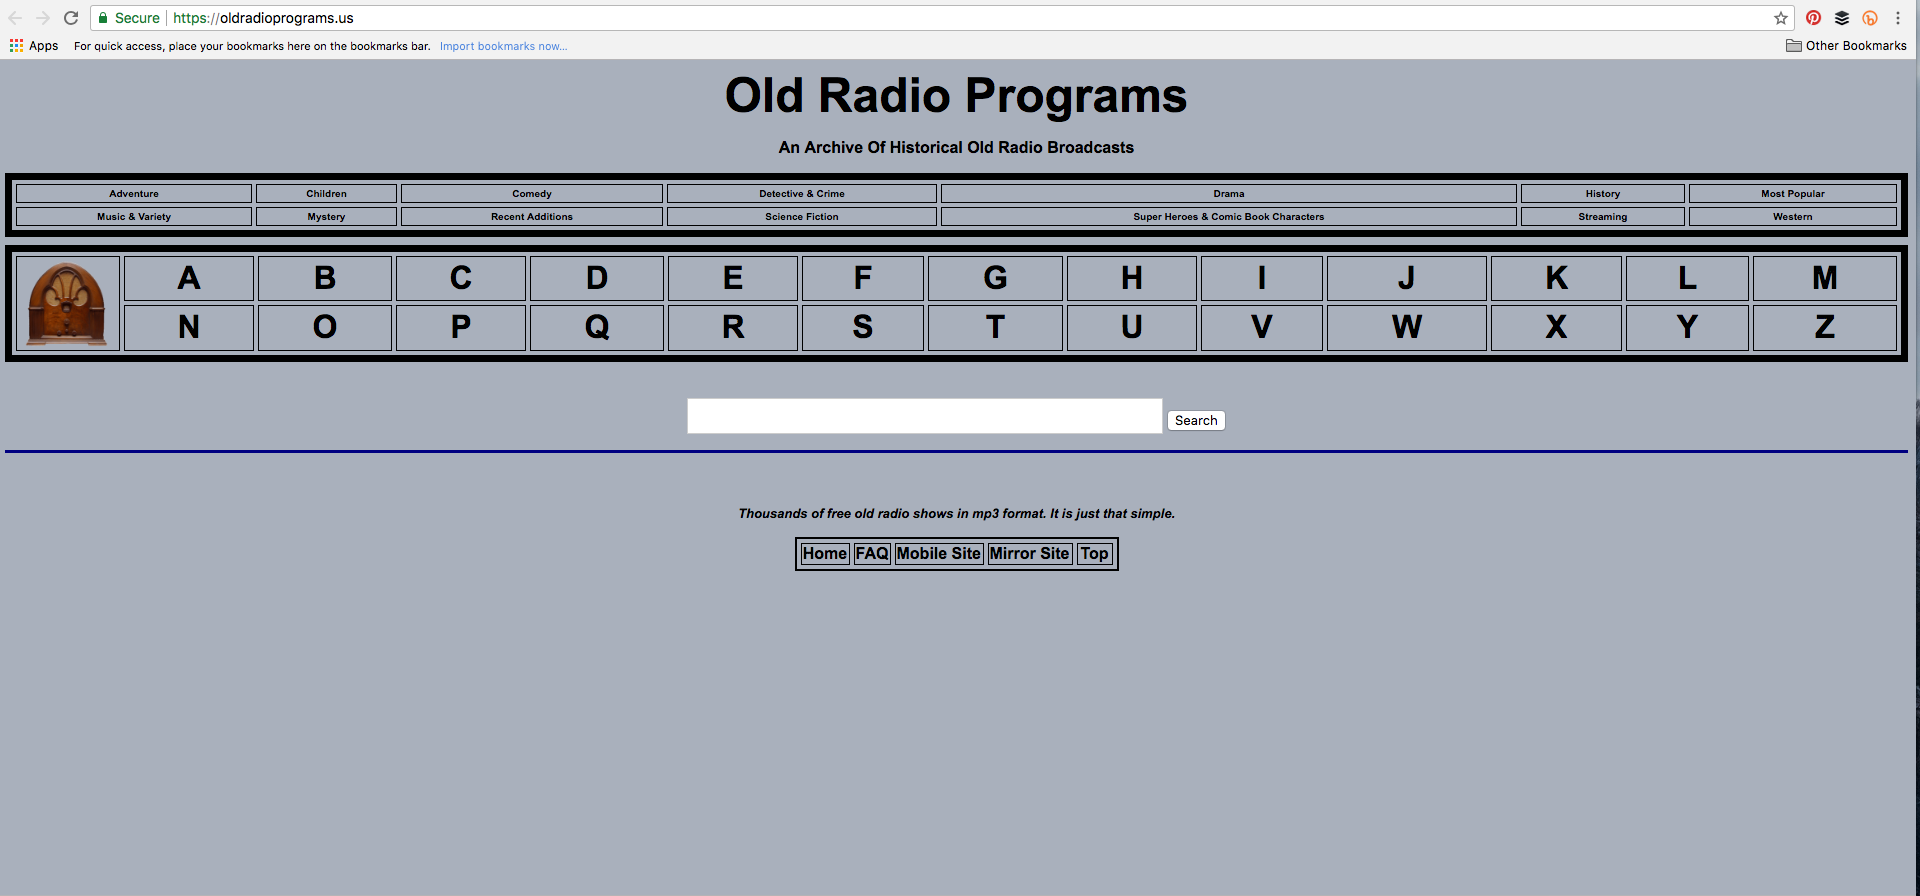Open the Pinterest extension icon
Viewport: 1920px width, 896px height.
(1814, 18)
